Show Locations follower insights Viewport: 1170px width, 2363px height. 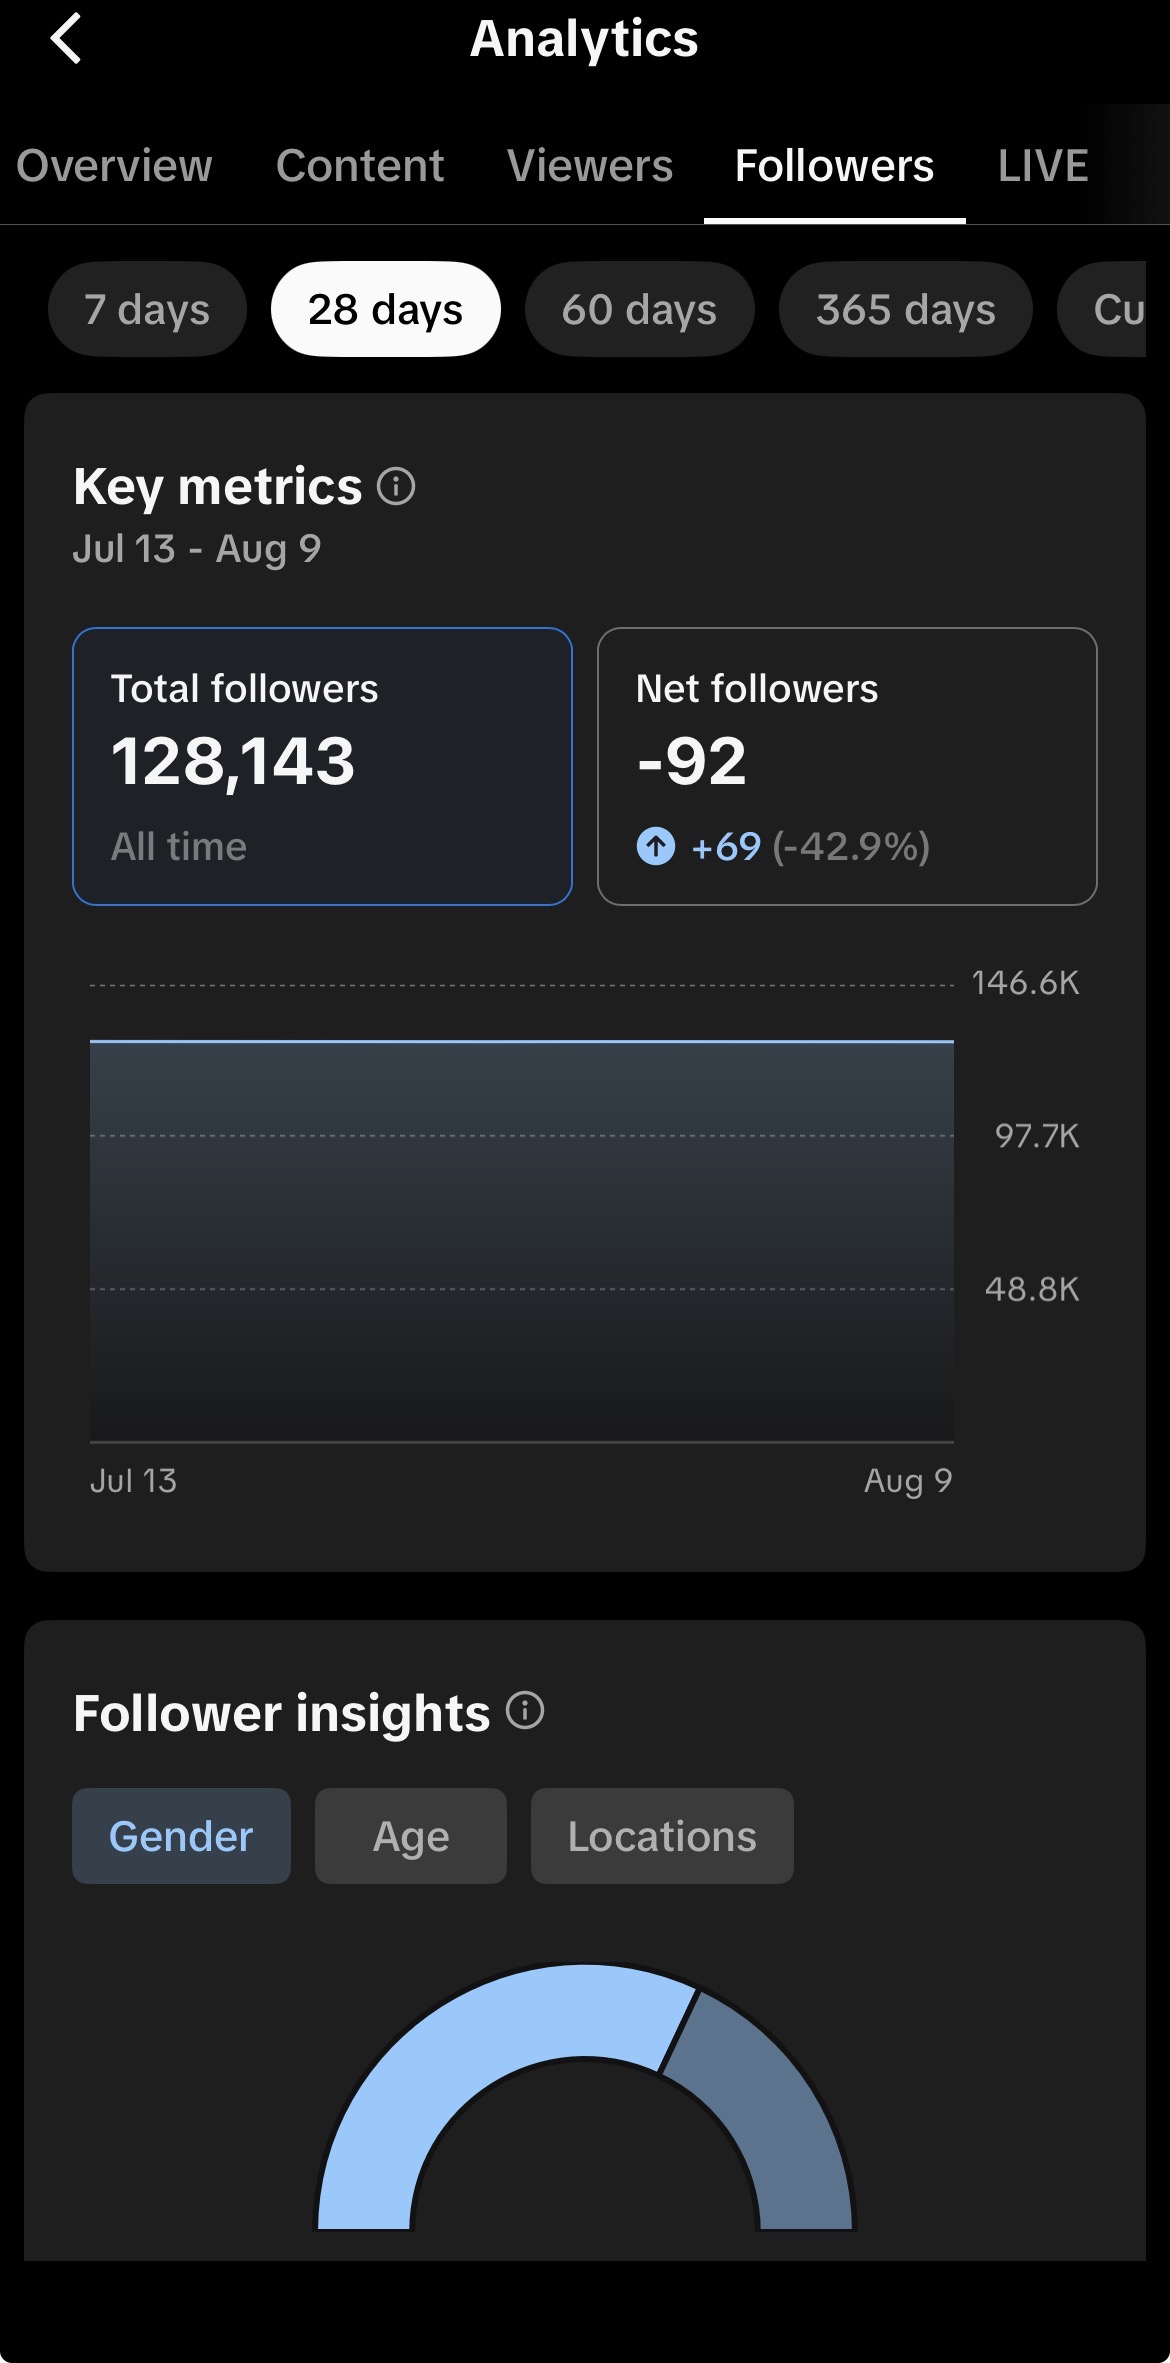click(x=662, y=1836)
